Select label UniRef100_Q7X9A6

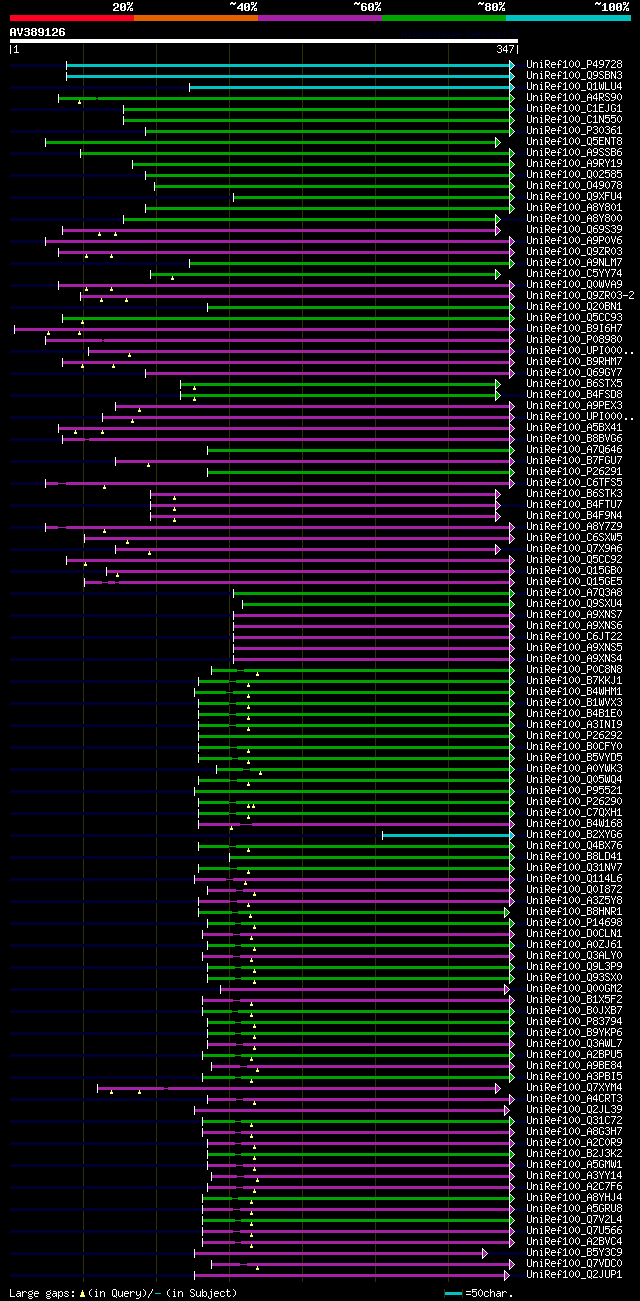[574, 549]
